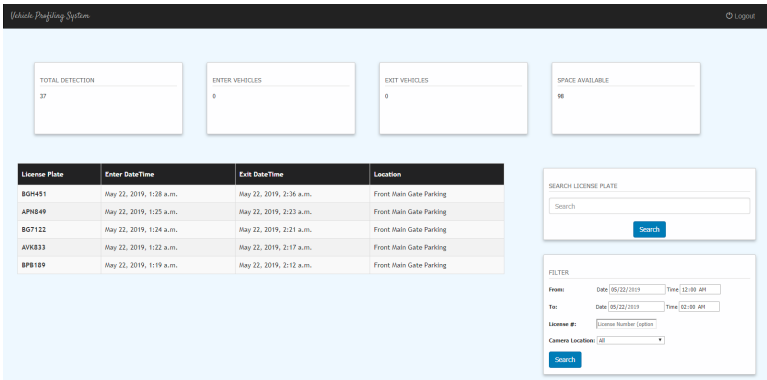
Task: Click the Enter Vehicles card title
Action: pos(237,80)
